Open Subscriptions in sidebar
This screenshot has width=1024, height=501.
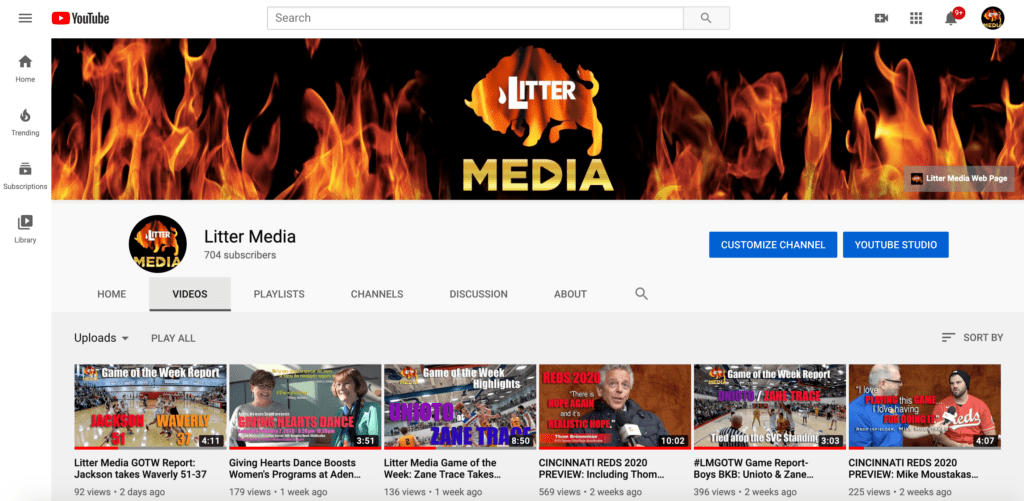(25, 176)
